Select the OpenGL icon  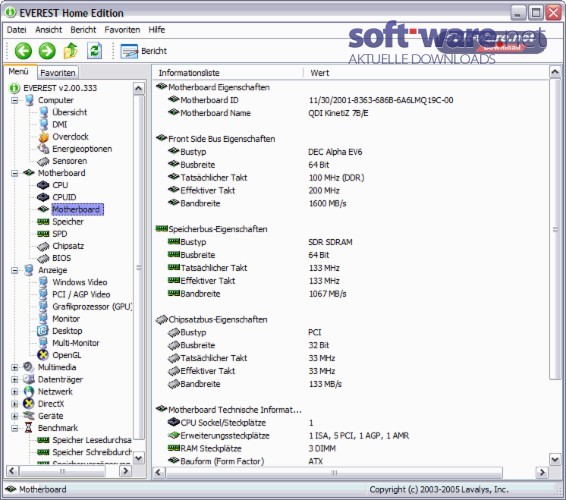click(x=43, y=355)
